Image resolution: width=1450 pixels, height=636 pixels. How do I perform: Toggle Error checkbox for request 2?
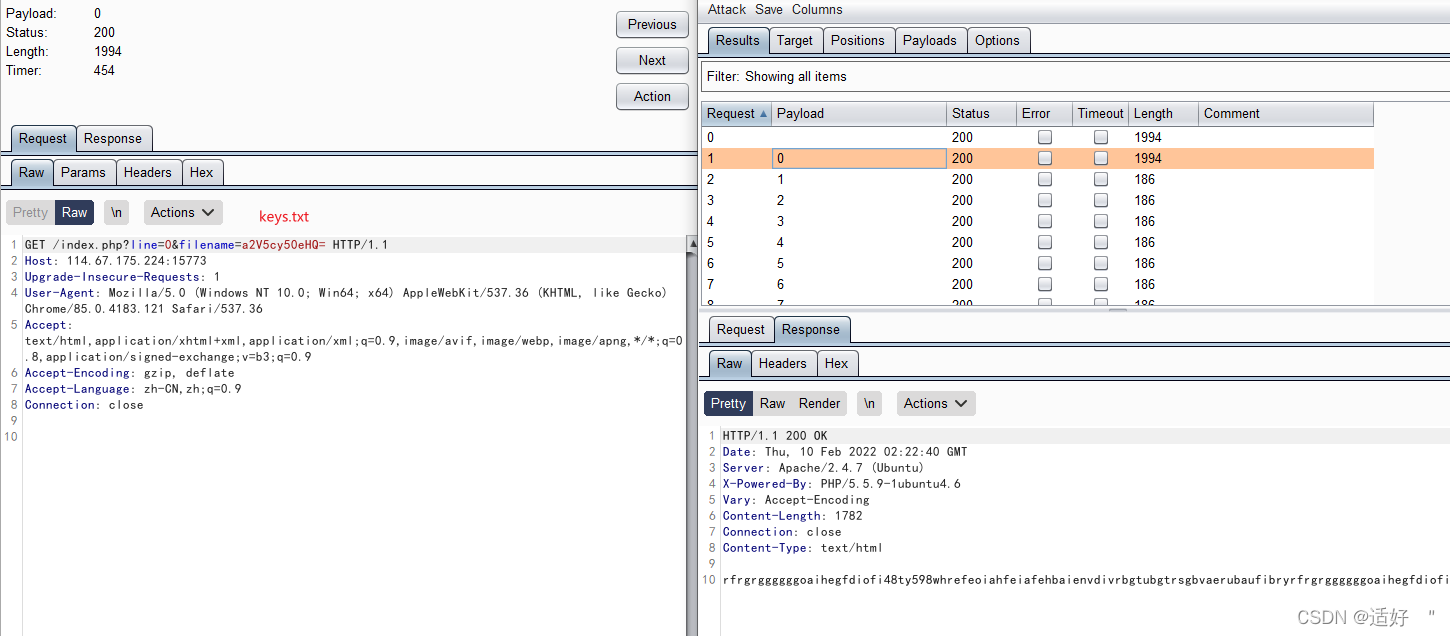click(x=1045, y=179)
